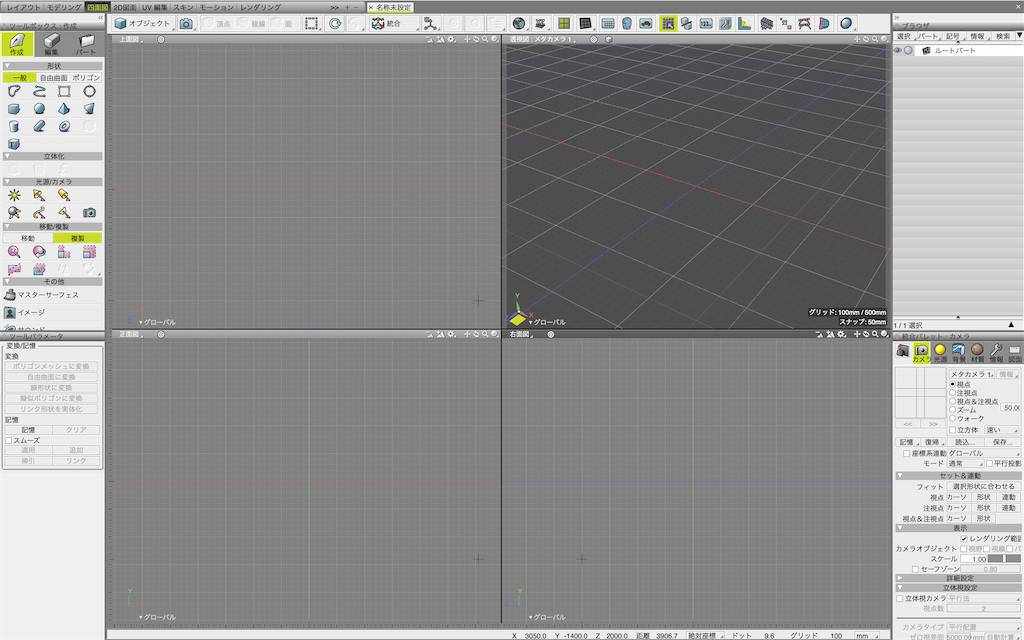Click the 読込... button in camera palette

click(964, 442)
